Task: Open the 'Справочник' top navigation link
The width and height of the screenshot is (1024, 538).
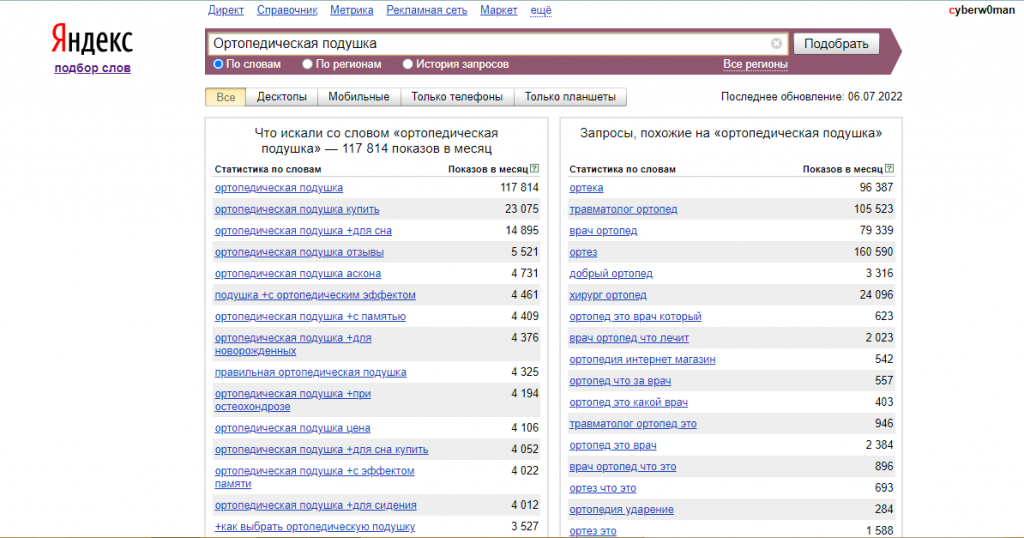Action: (x=287, y=10)
